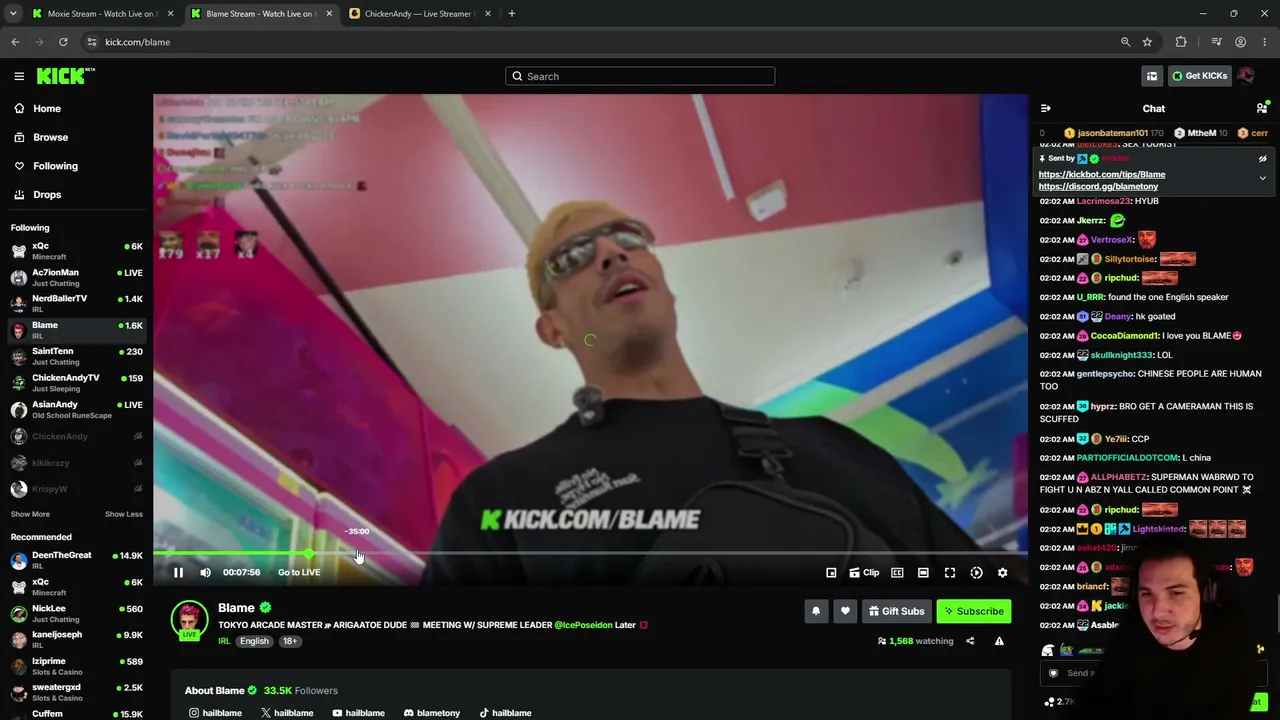Toggle the notification bell for Blame

816,611
